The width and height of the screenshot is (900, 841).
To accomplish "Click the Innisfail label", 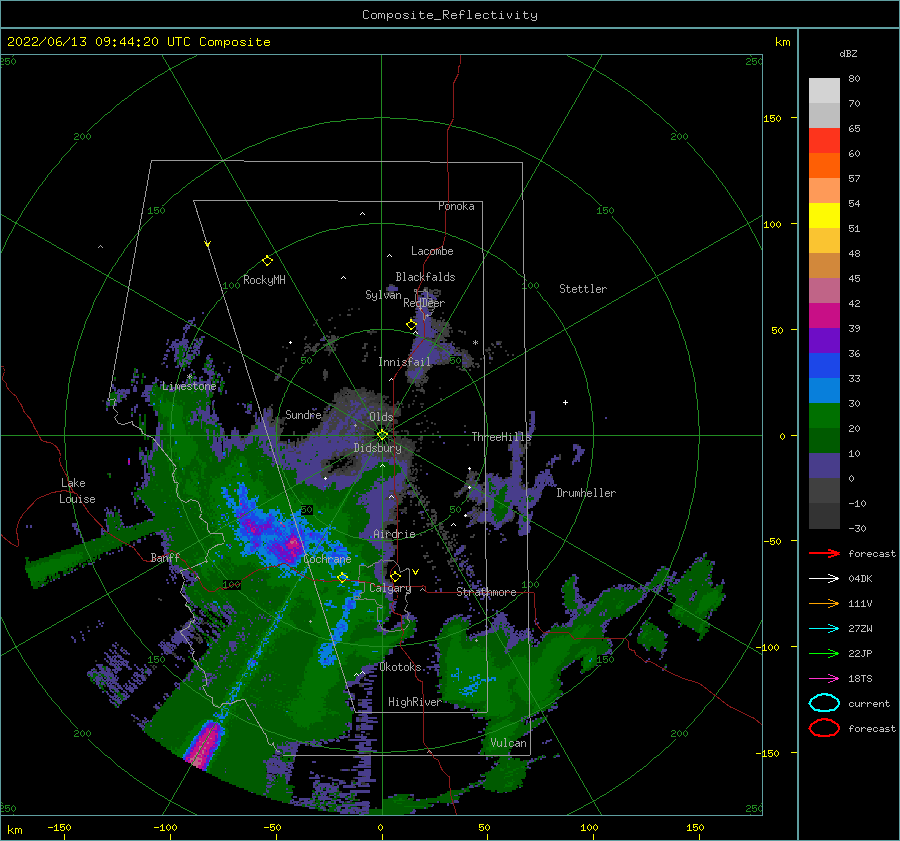I will [405, 362].
